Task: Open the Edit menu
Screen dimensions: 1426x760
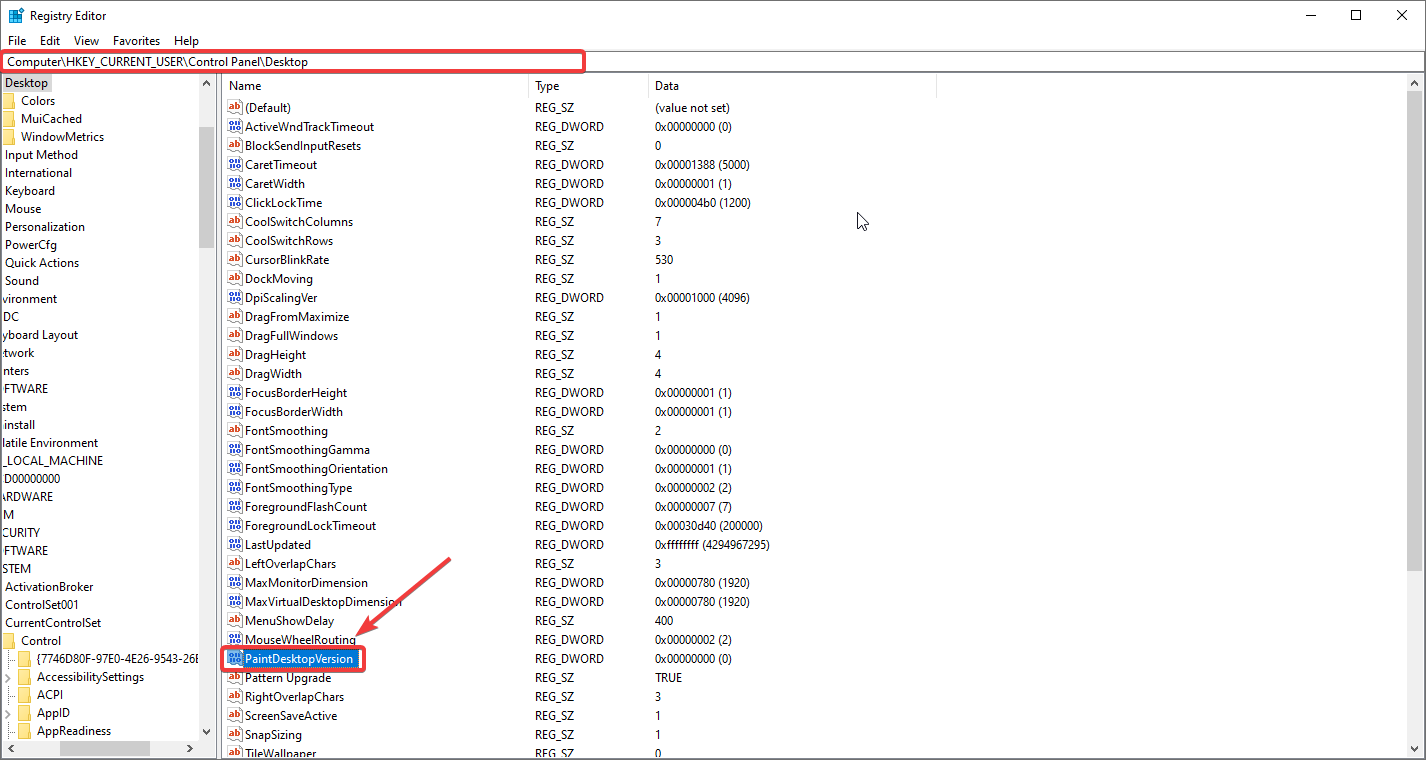Action: coord(50,41)
